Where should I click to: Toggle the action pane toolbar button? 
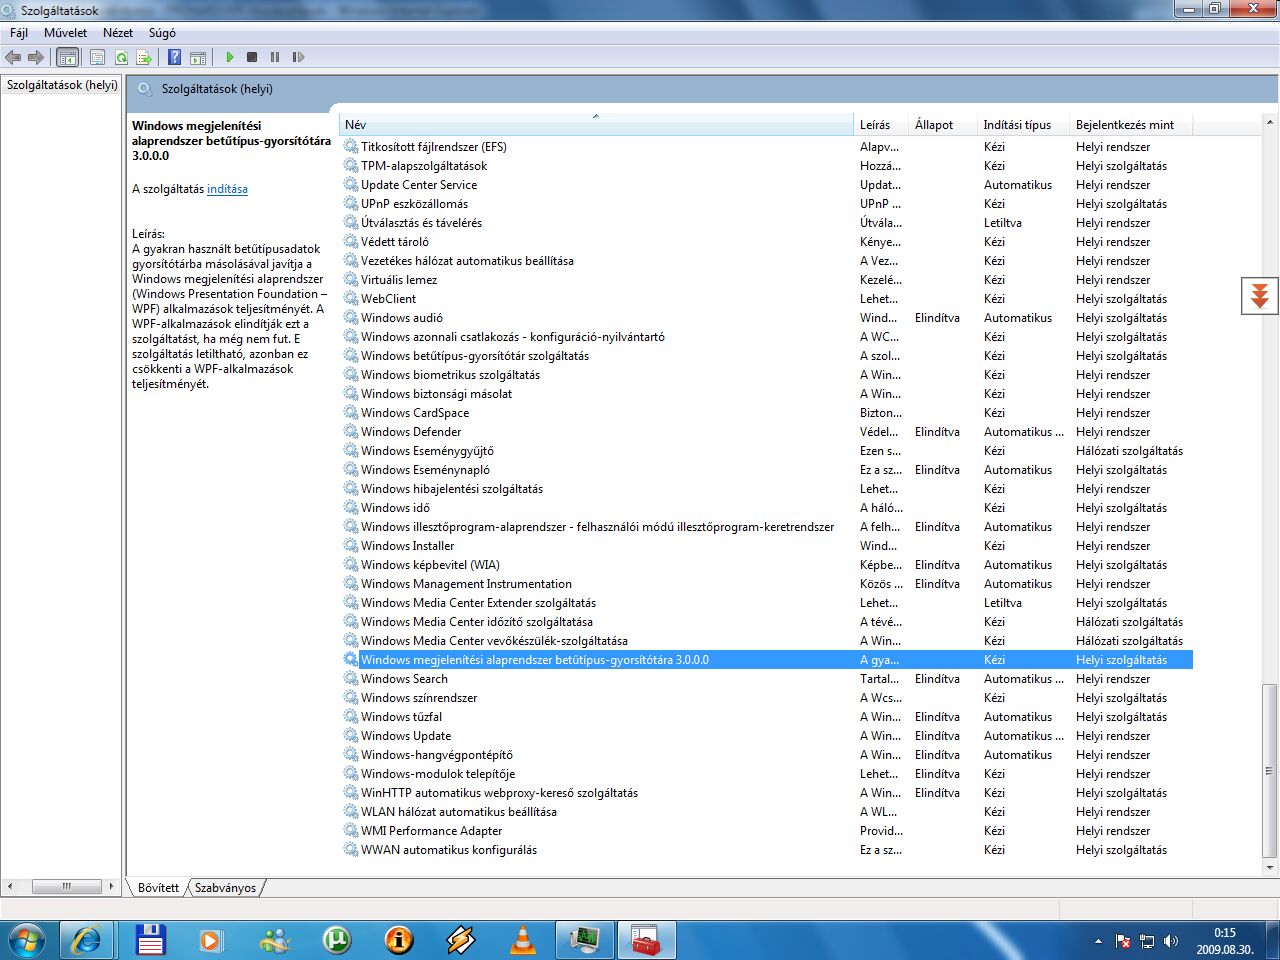pyautogui.click(x=198, y=57)
